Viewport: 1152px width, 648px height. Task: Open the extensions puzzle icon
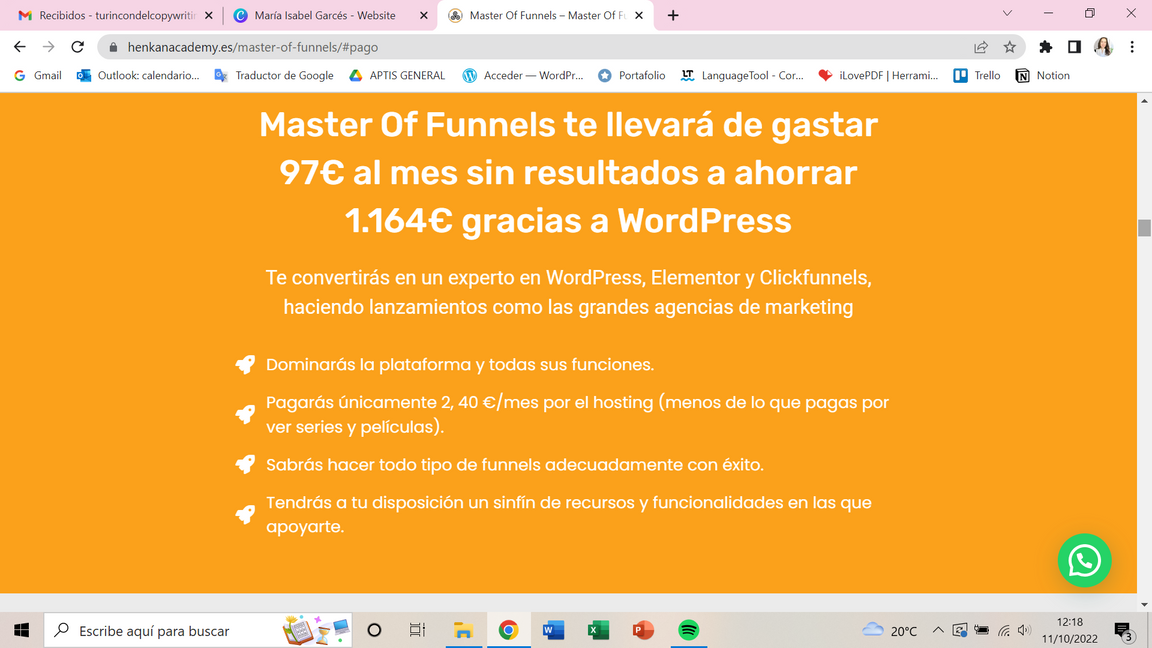click(1045, 47)
